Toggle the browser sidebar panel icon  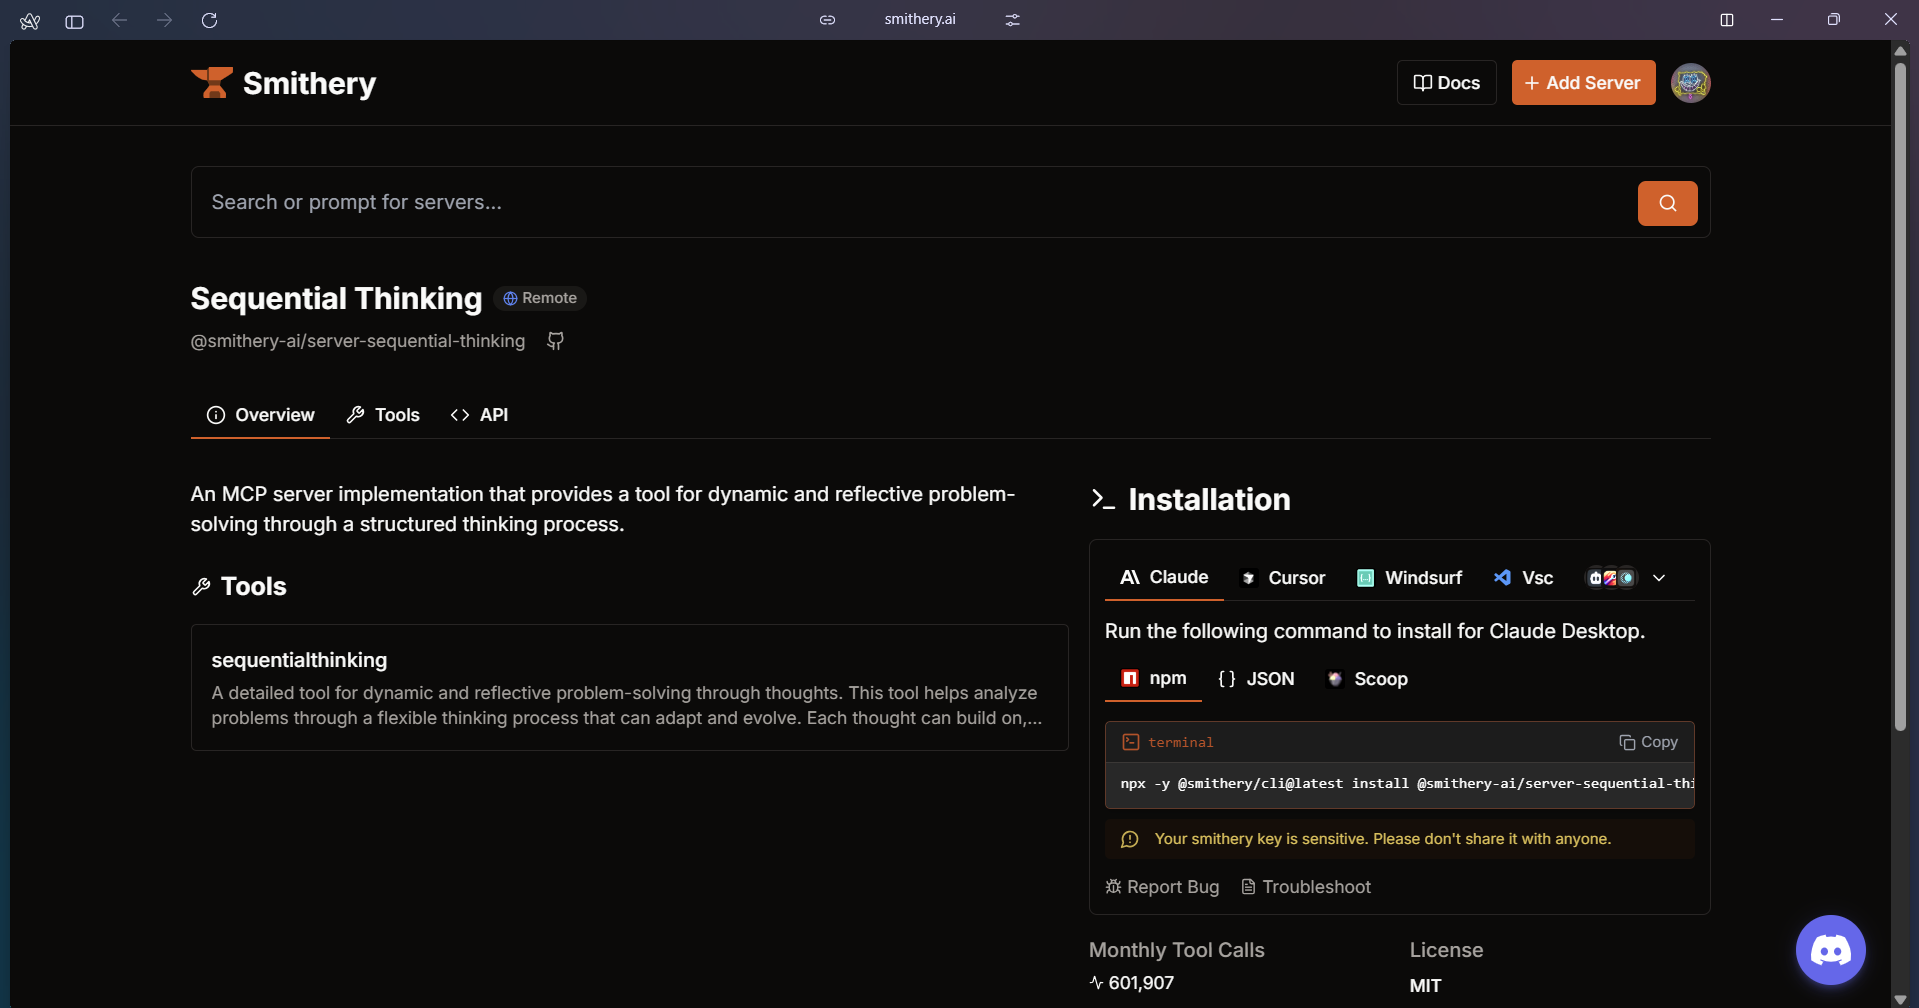[x=74, y=21]
